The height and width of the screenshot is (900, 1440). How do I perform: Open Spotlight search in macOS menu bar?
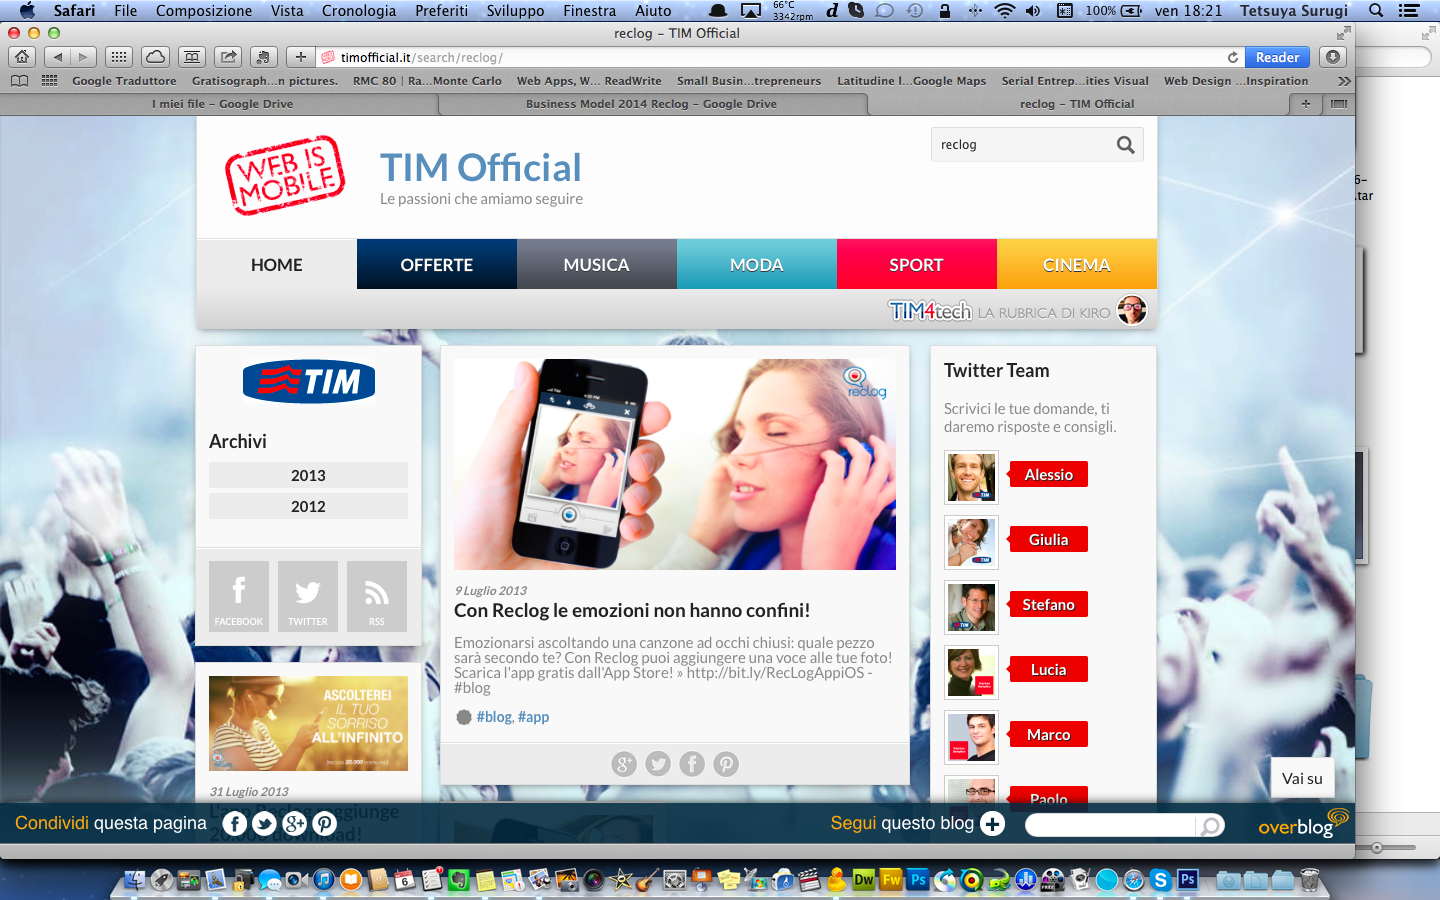[x=1376, y=10]
